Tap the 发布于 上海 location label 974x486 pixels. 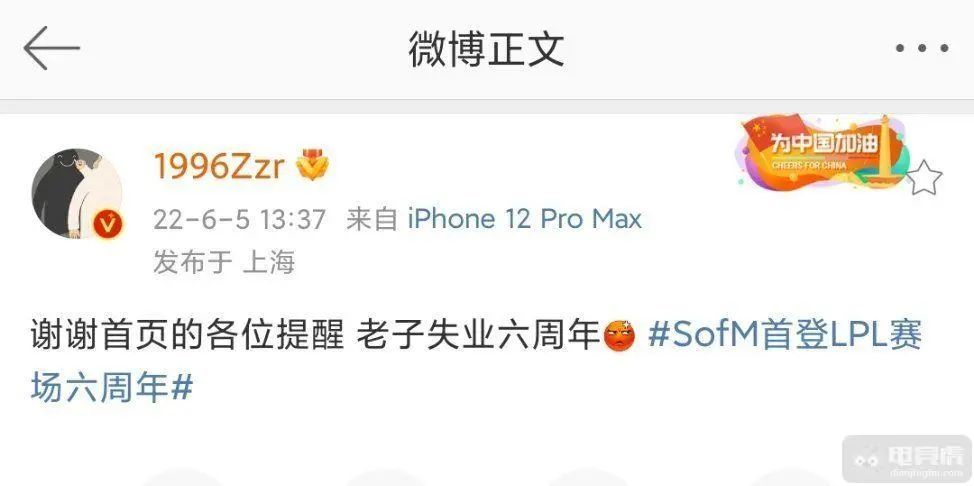(x=224, y=262)
